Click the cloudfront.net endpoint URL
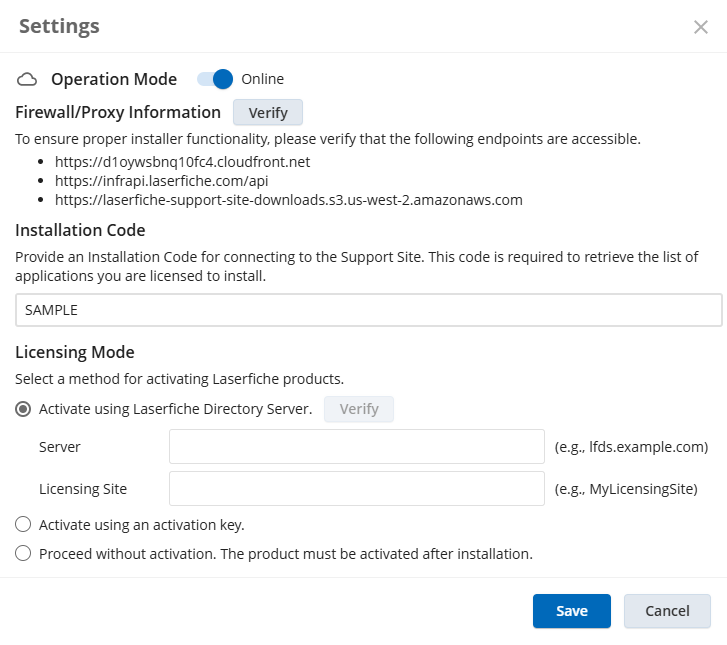This screenshot has height=645, width=727. click(186, 161)
